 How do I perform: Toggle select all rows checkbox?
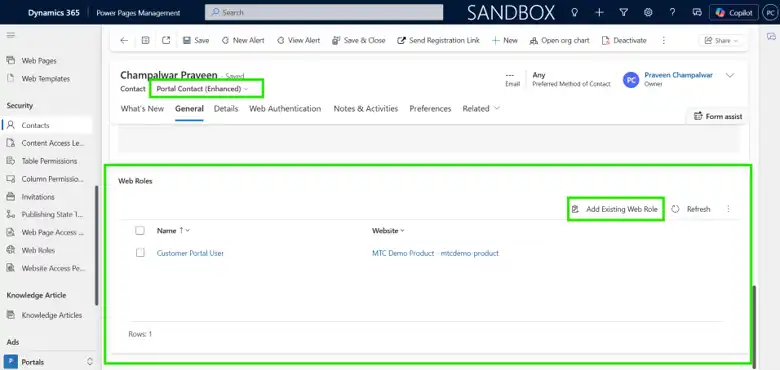(x=140, y=231)
